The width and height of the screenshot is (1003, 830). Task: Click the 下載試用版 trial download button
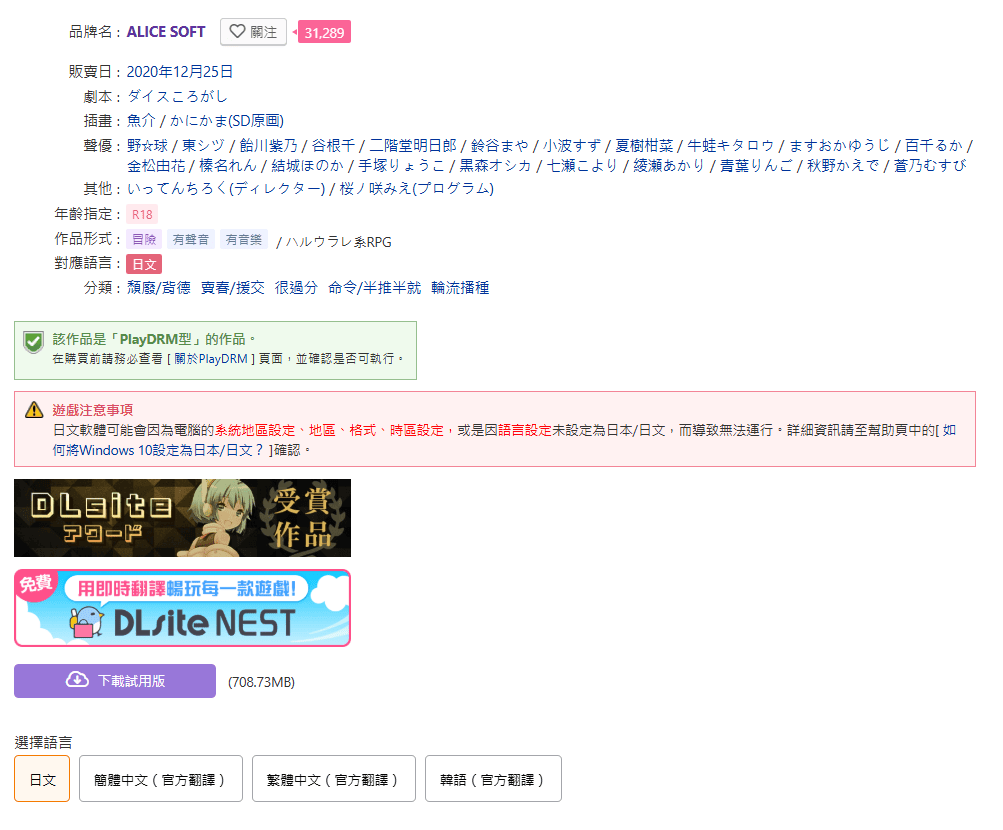pos(115,680)
